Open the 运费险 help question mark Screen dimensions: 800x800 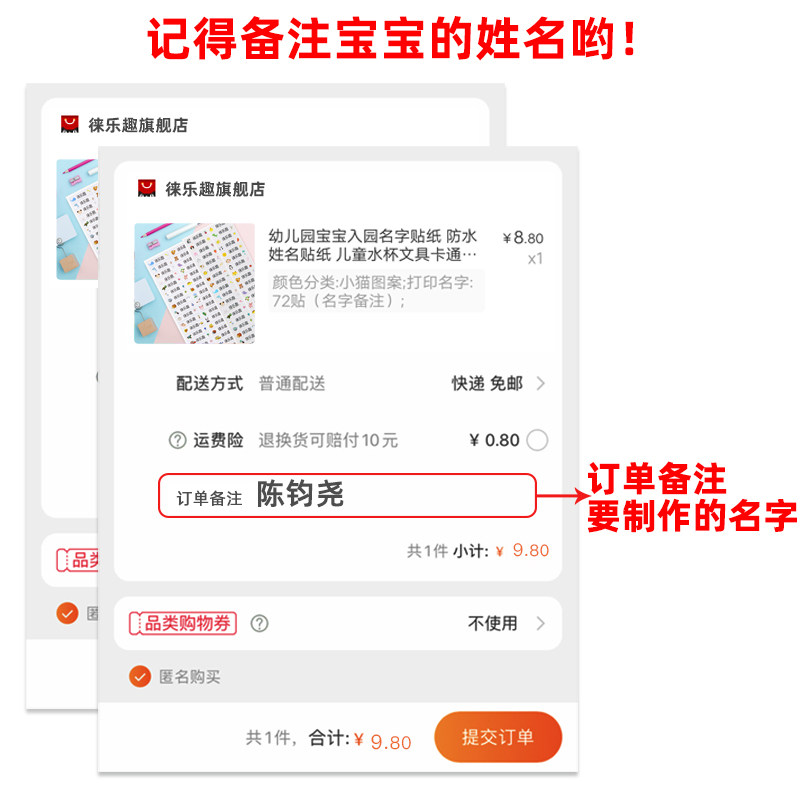point(178,440)
